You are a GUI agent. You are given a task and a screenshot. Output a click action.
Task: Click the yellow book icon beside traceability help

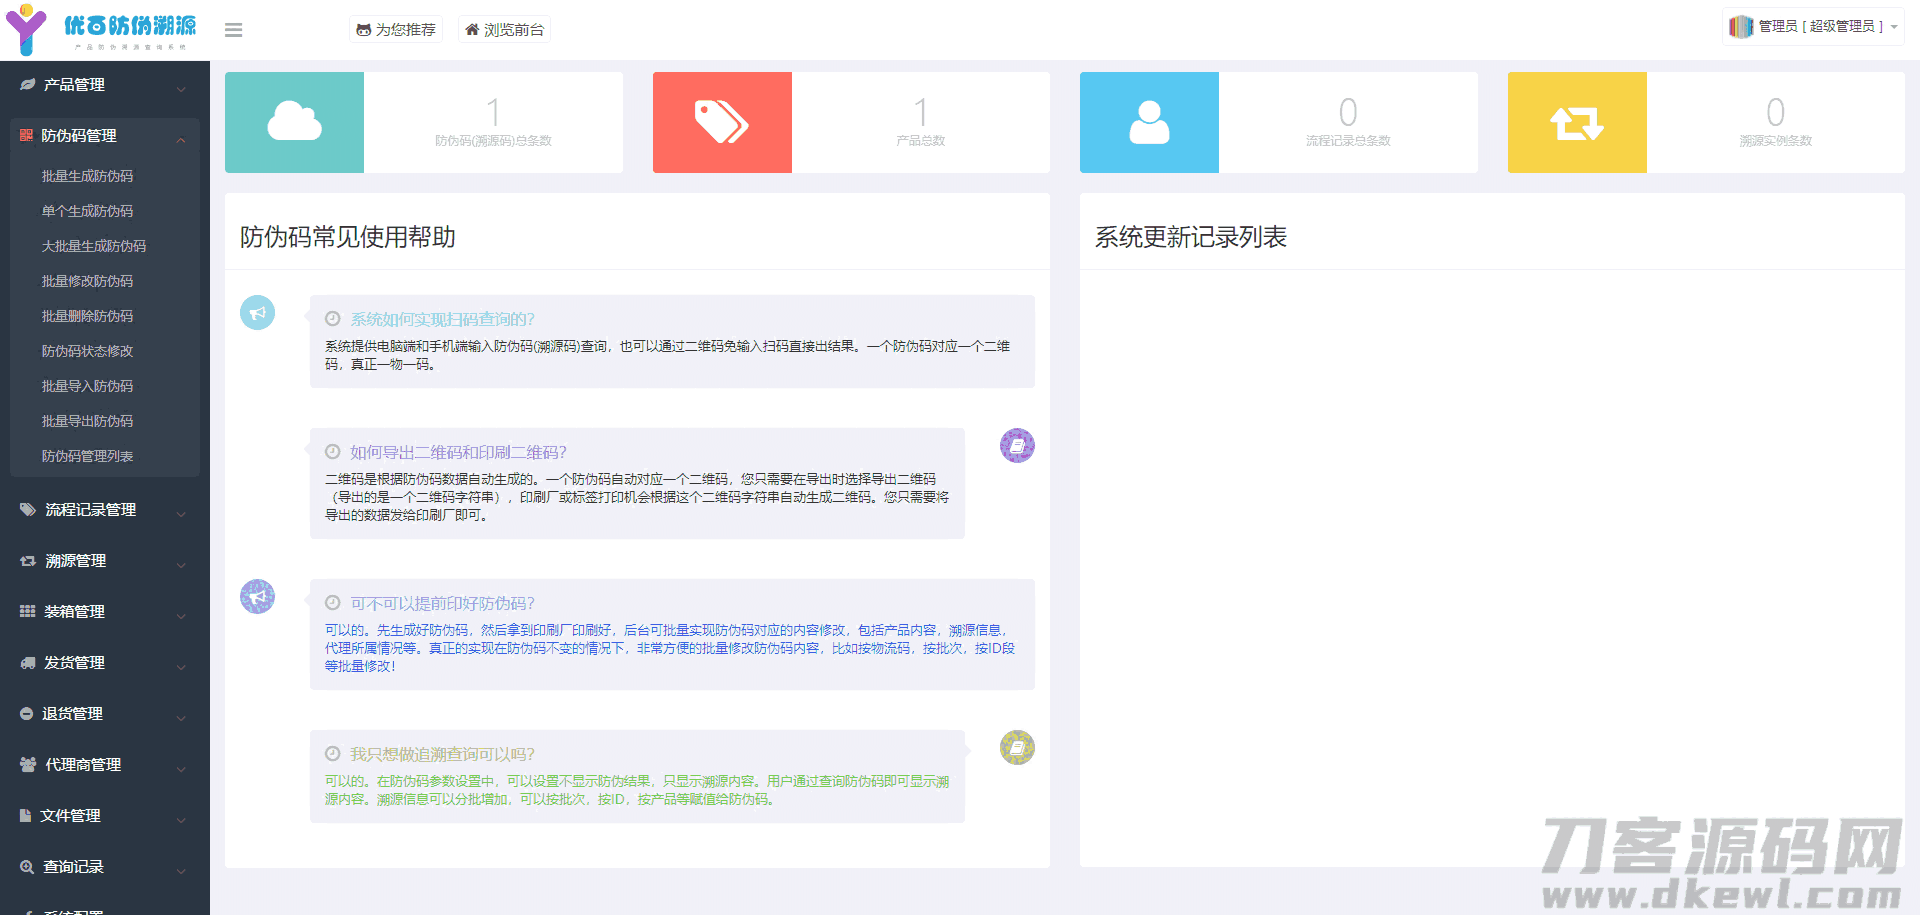coord(1017,747)
